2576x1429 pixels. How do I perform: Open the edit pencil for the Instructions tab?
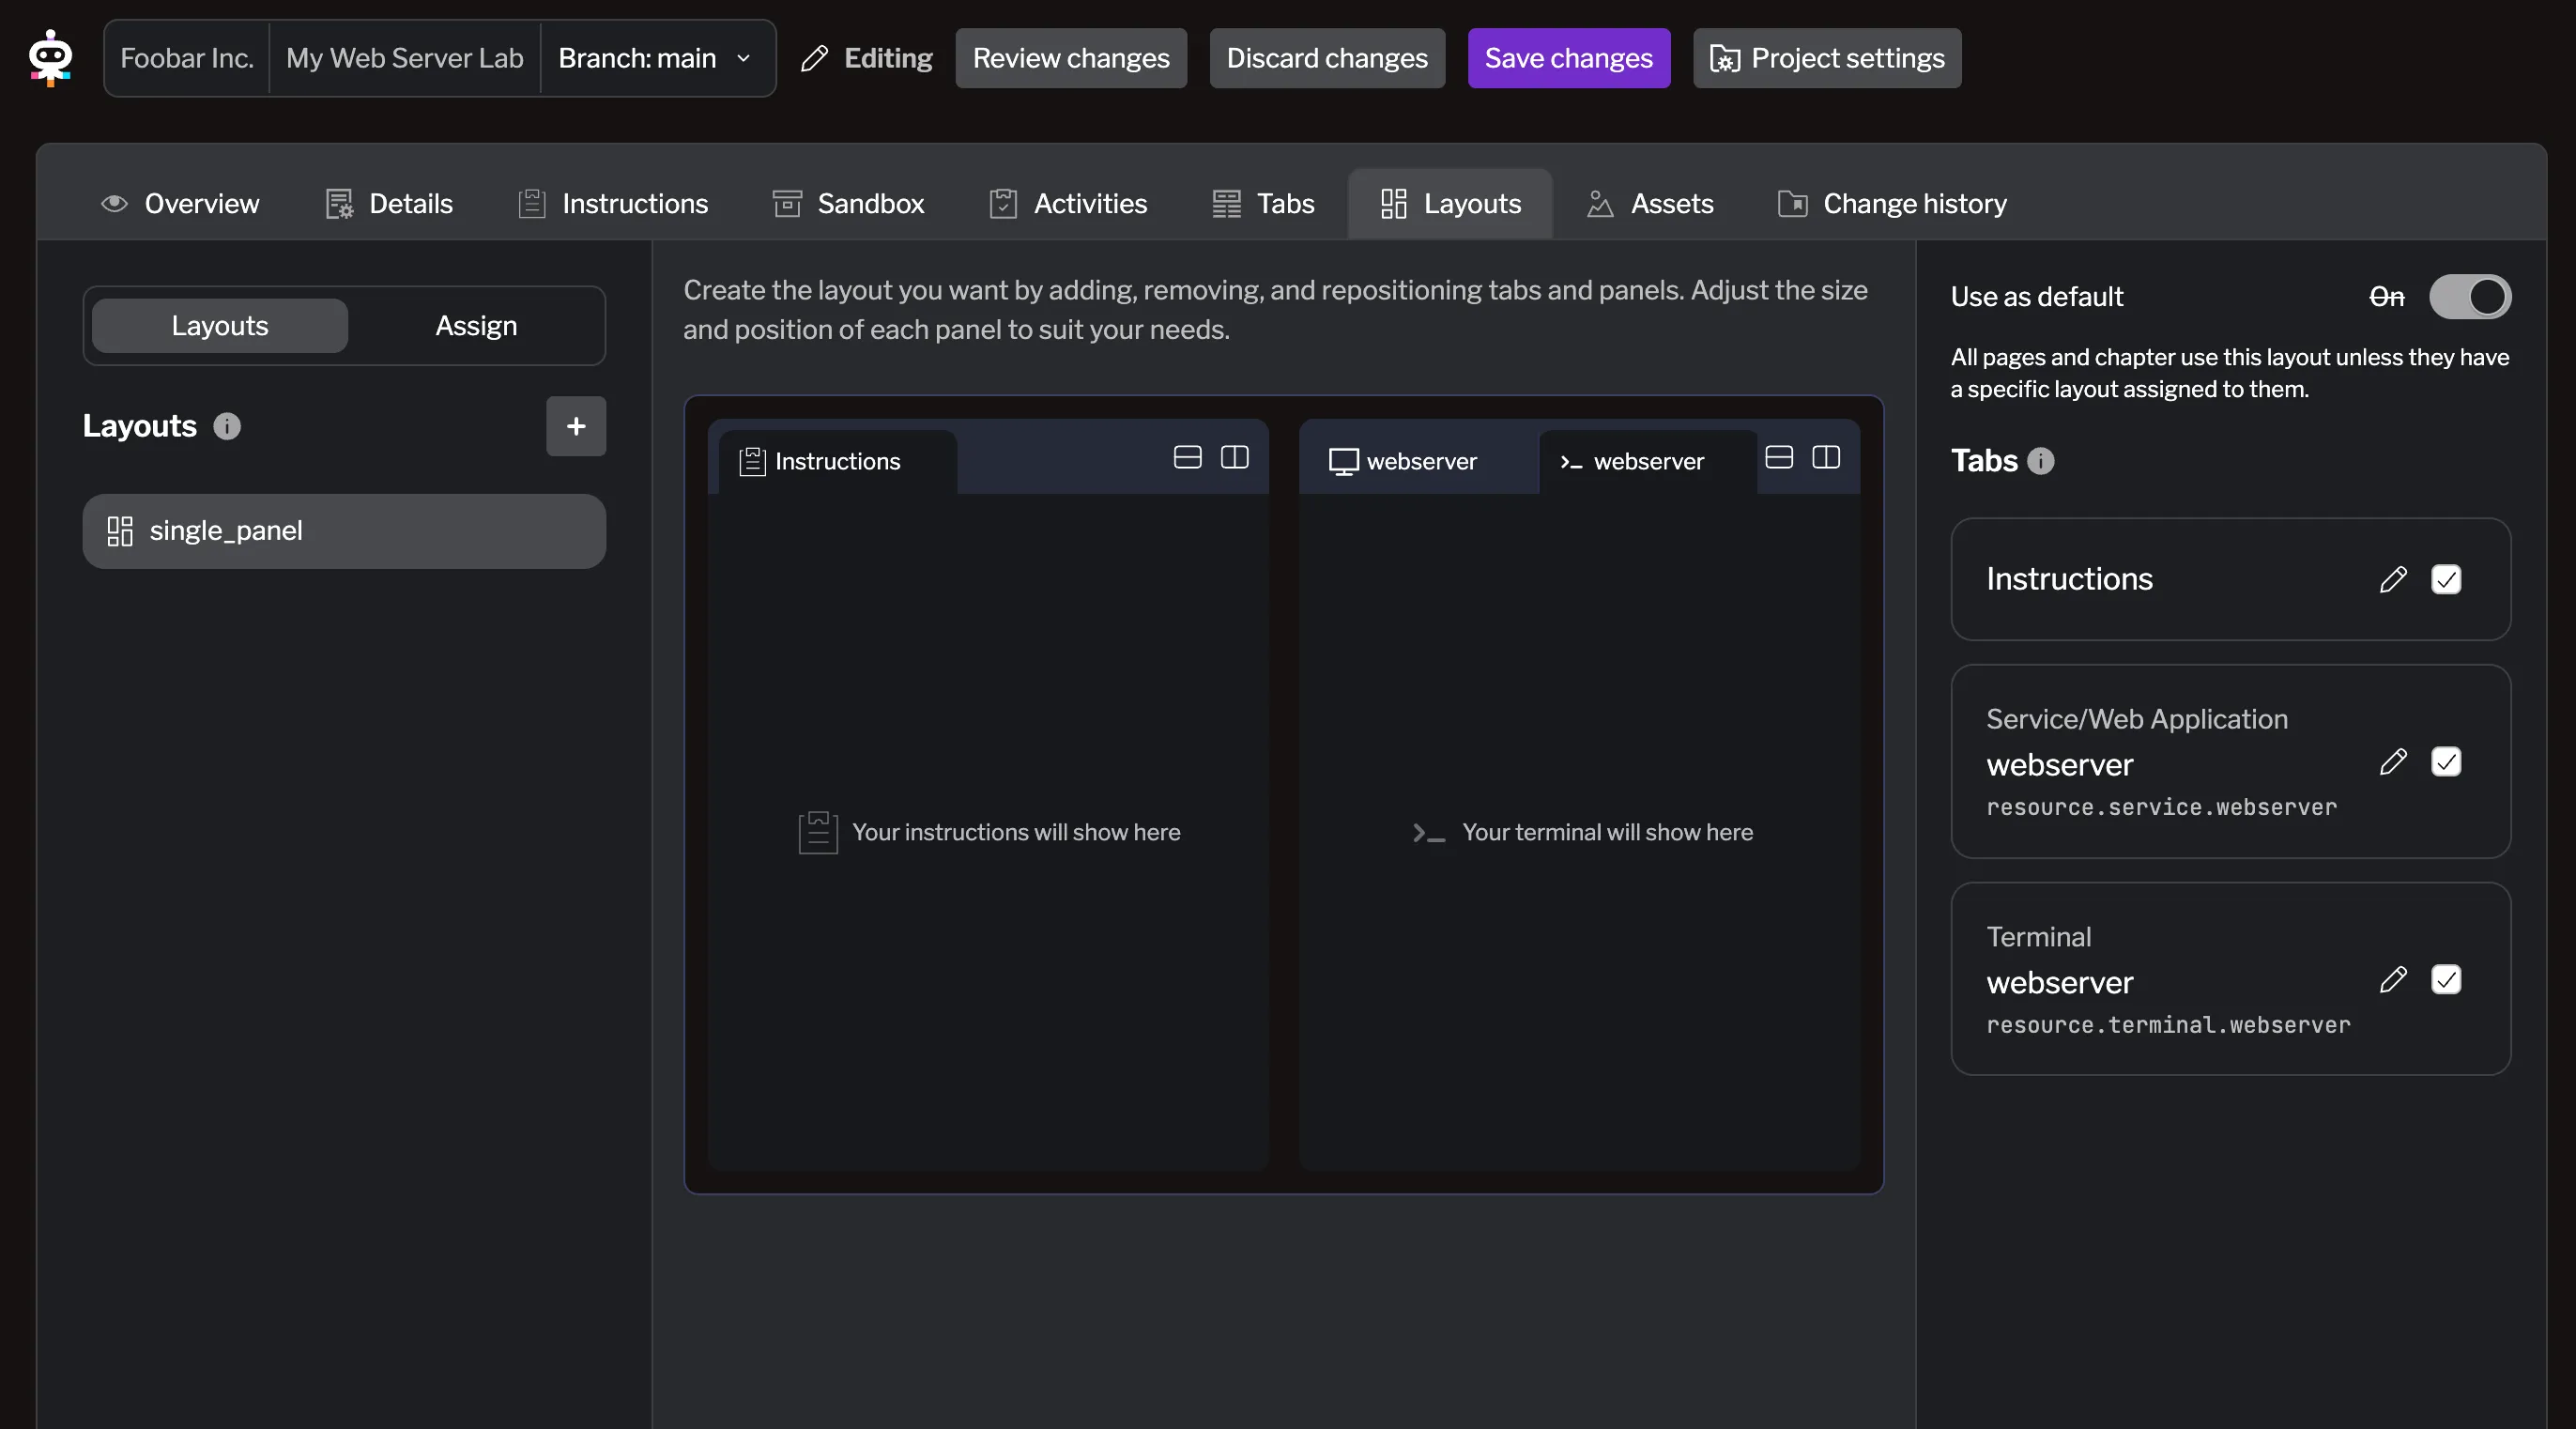[2394, 579]
